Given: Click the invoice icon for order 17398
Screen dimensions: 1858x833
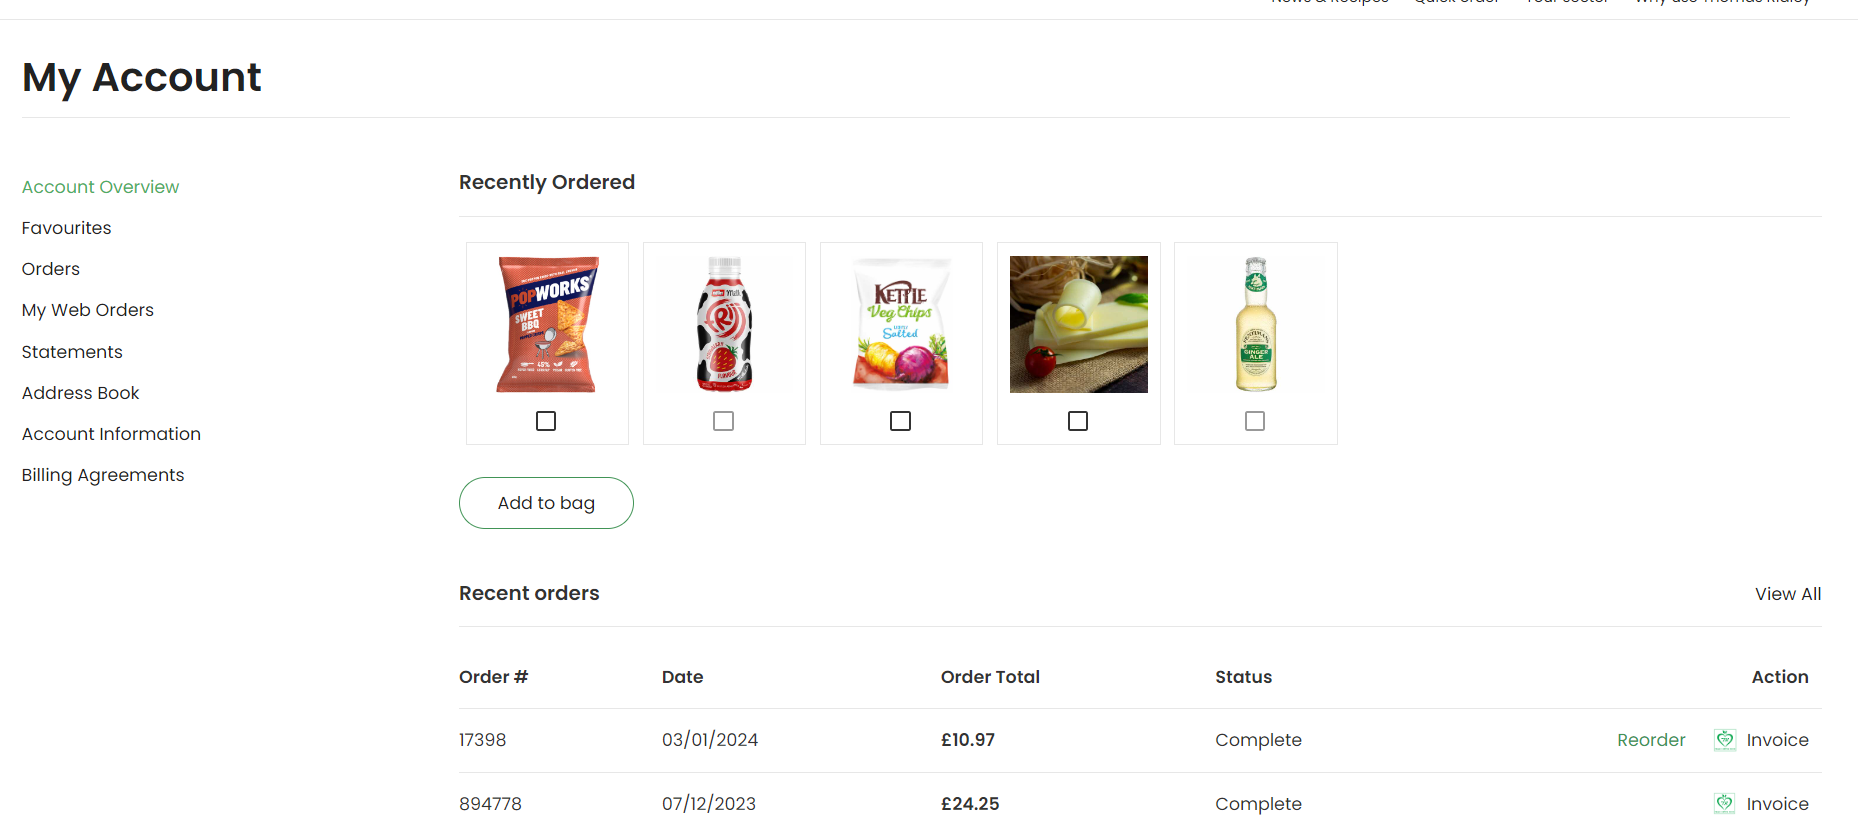Looking at the screenshot, I should pos(1724,740).
